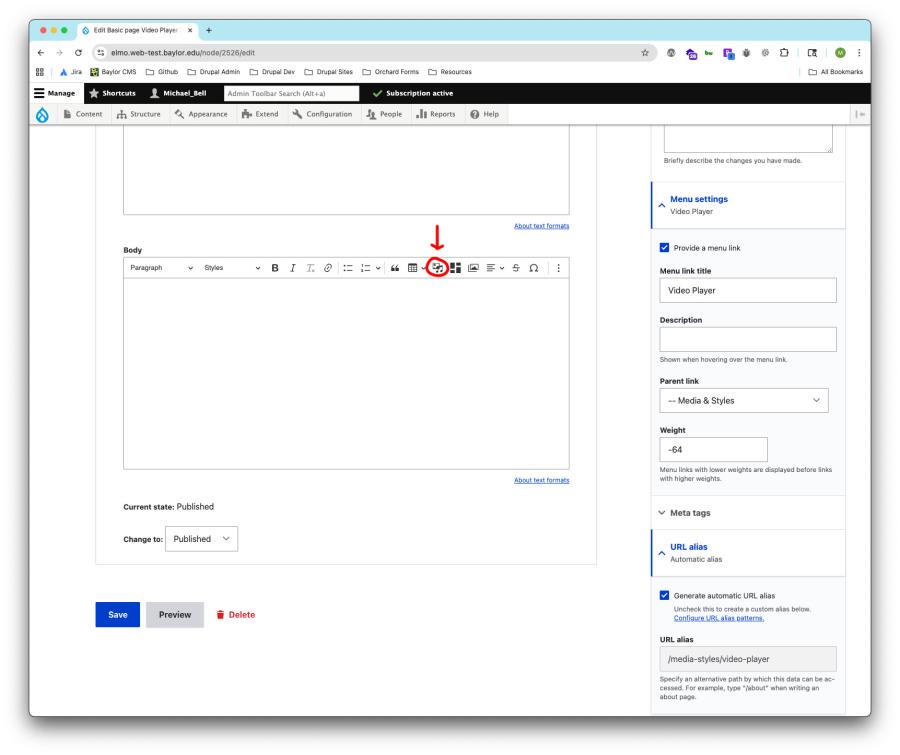Show more toolbar items in Body editor
Viewport: 900px width, 755px height.
558,268
